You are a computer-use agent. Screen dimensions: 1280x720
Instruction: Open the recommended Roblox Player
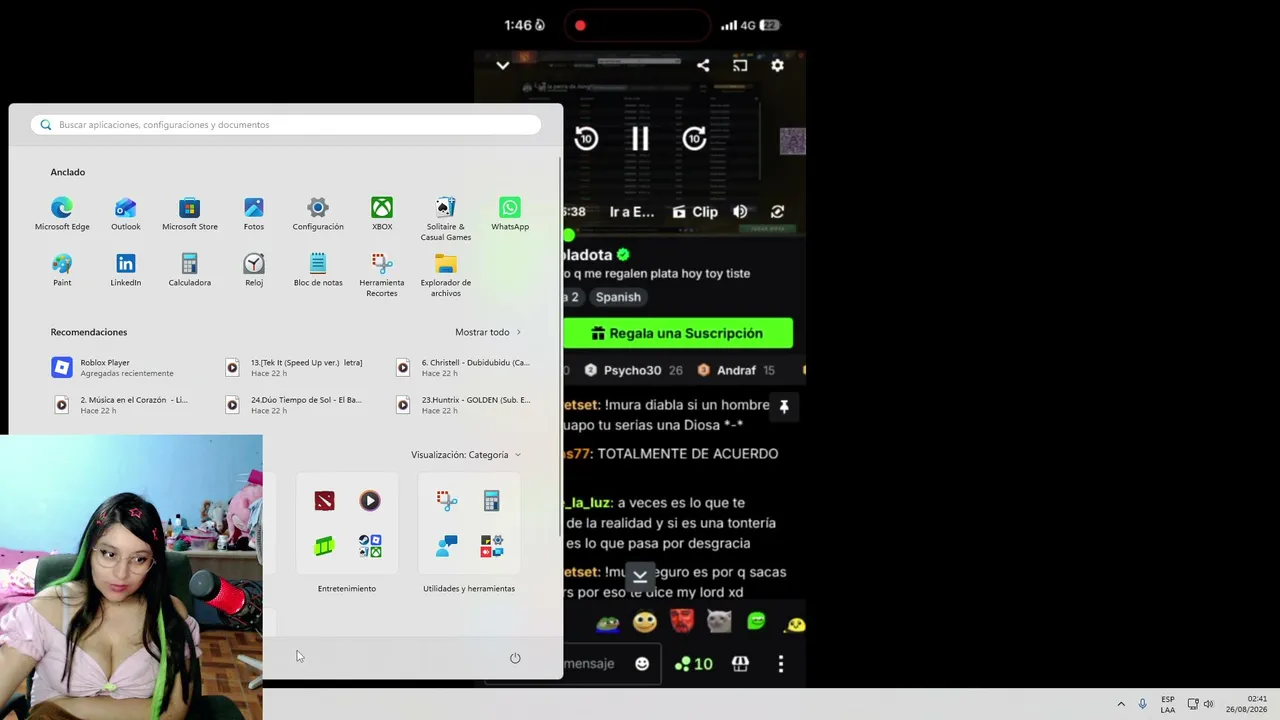125,367
